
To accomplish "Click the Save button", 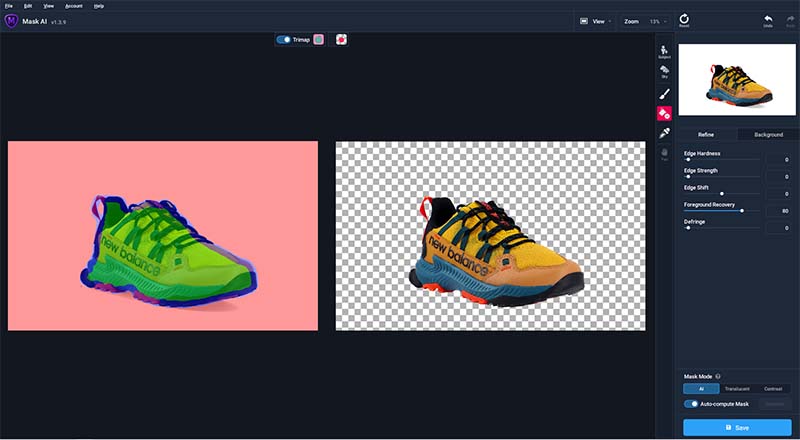I will (737, 428).
